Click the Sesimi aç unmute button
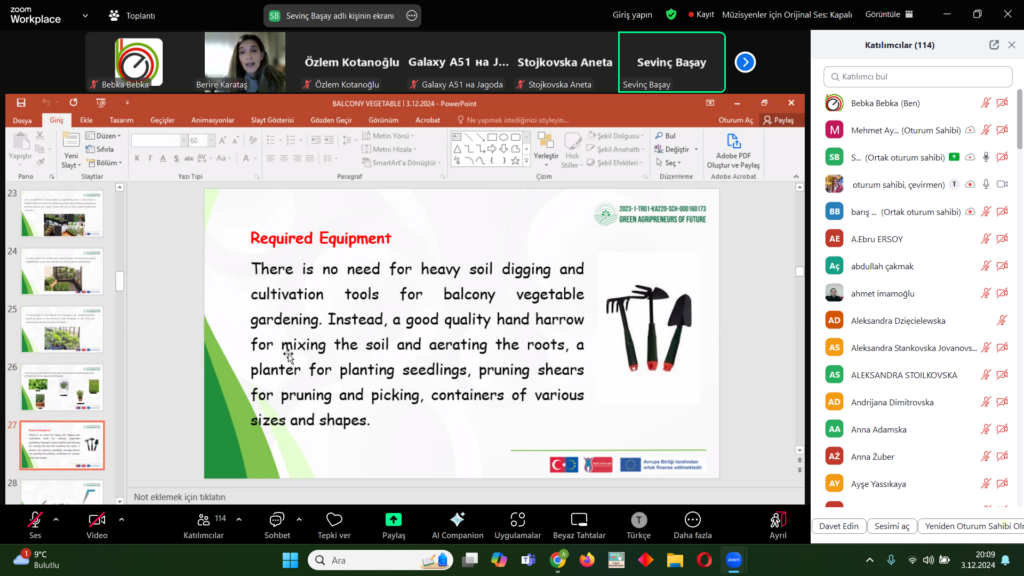 point(892,526)
